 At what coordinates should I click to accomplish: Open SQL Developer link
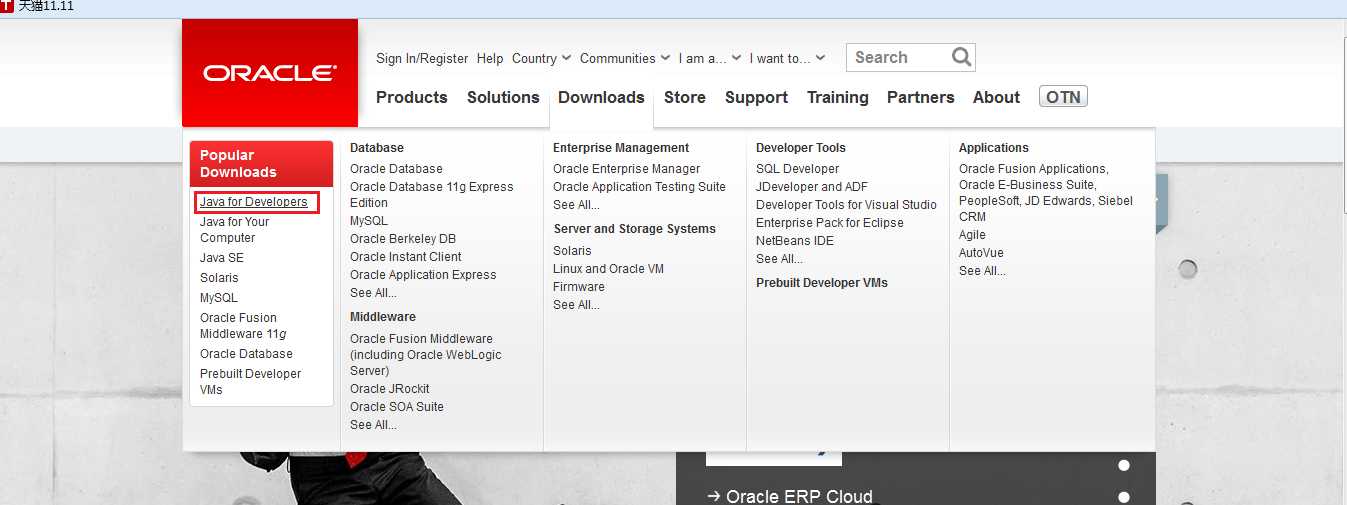pos(798,169)
